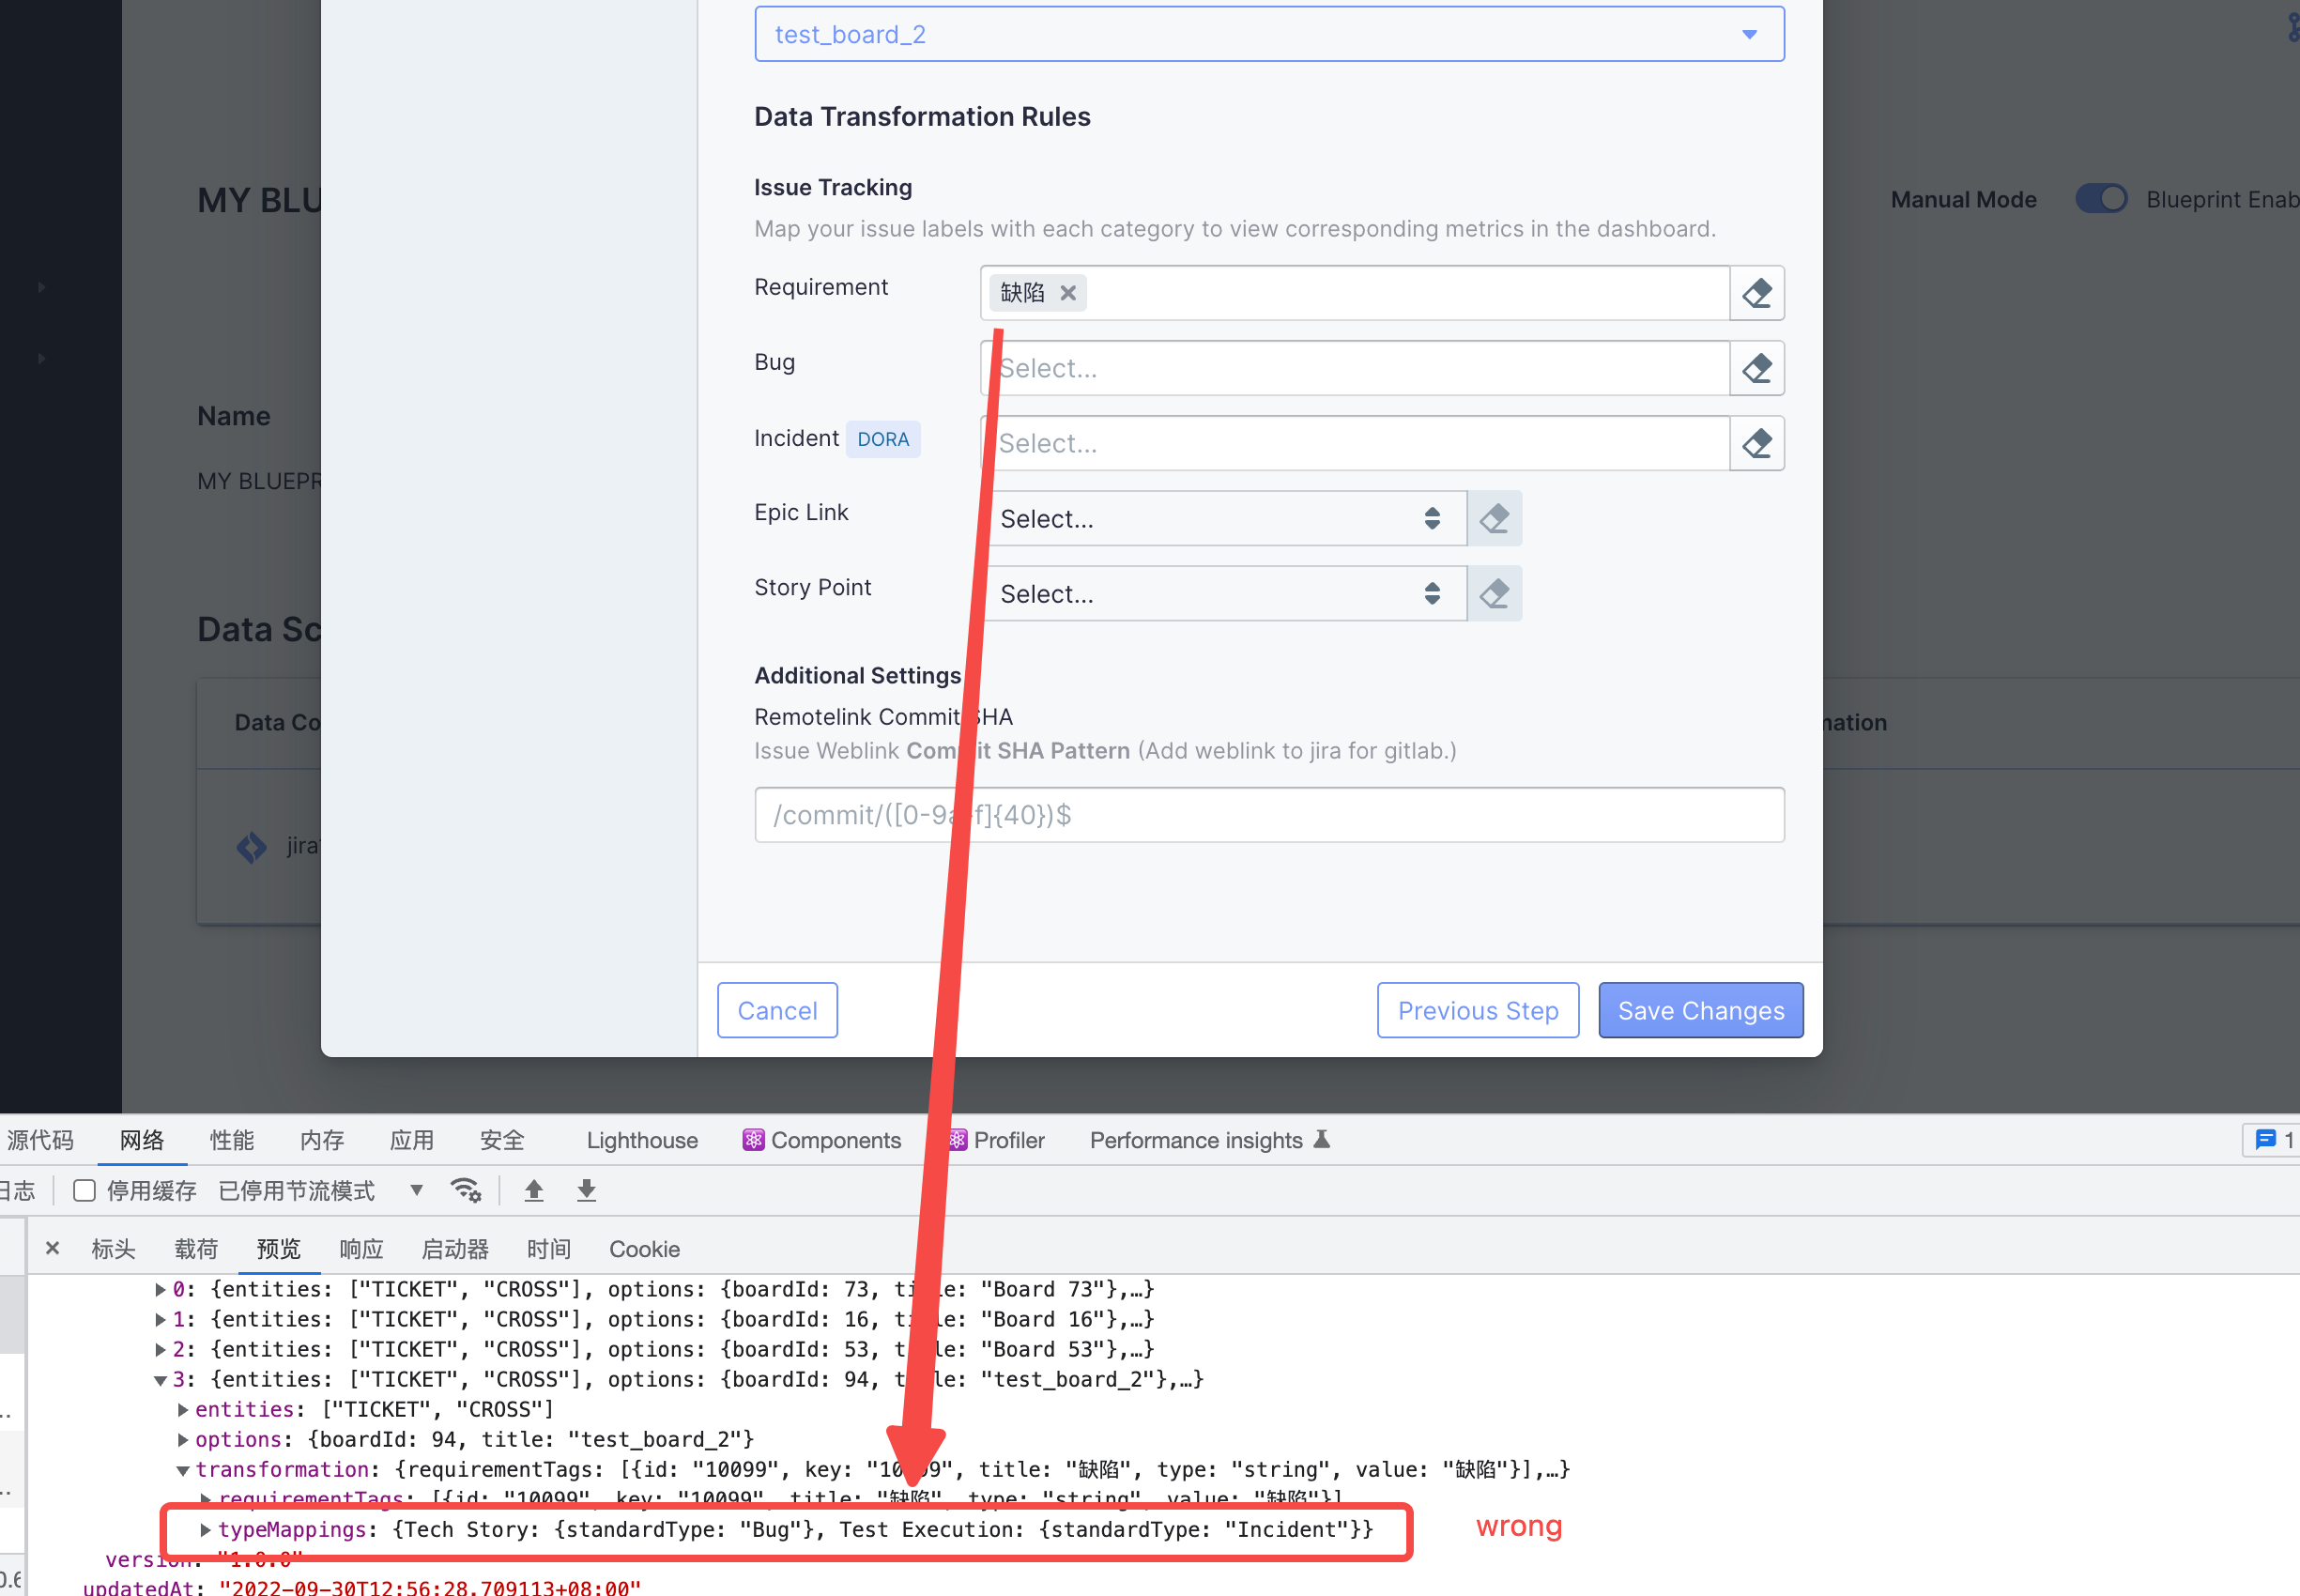The width and height of the screenshot is (2300, 1596).
Task: Open the Story Point select dropdown
Action: 1224,593
